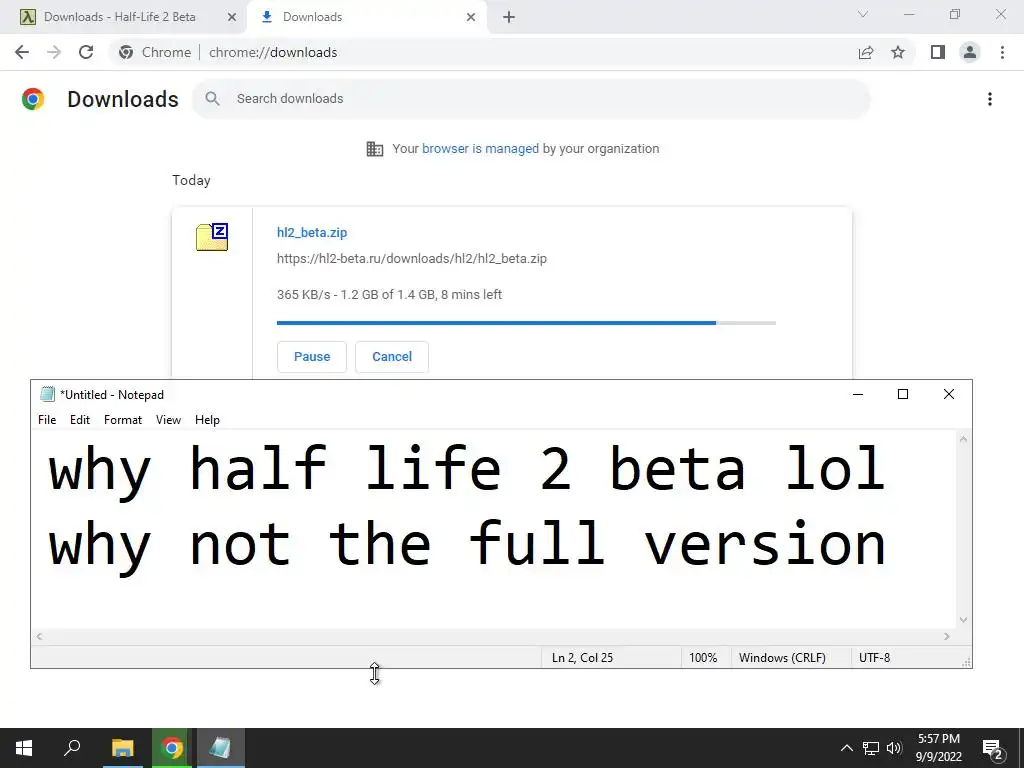Bookmark this tab with the star icon
This screenshot has width=1024, height=768.
pyautogui.click(x=898, y=52)
